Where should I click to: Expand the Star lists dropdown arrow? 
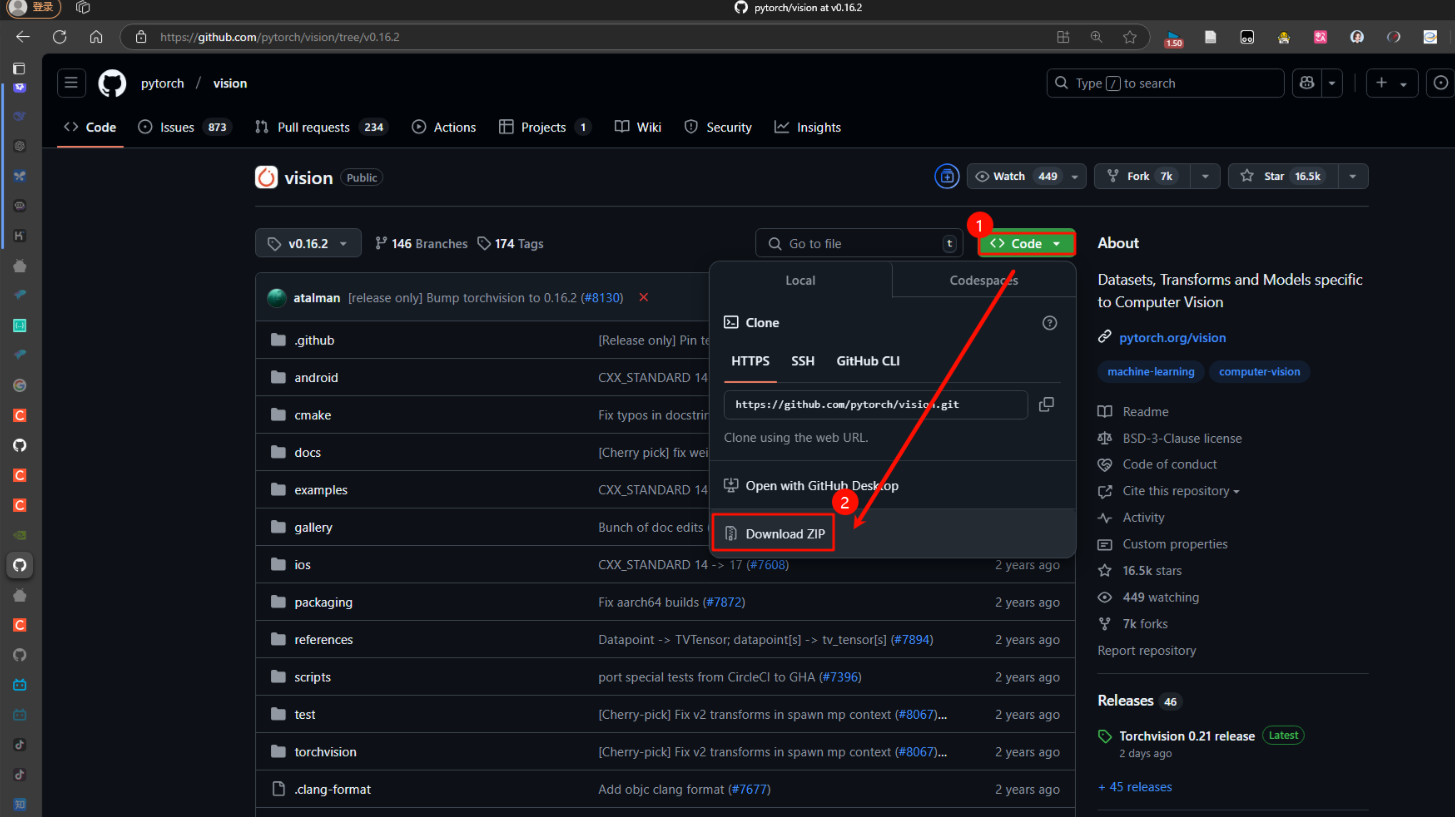click(x=1352, y=176)
